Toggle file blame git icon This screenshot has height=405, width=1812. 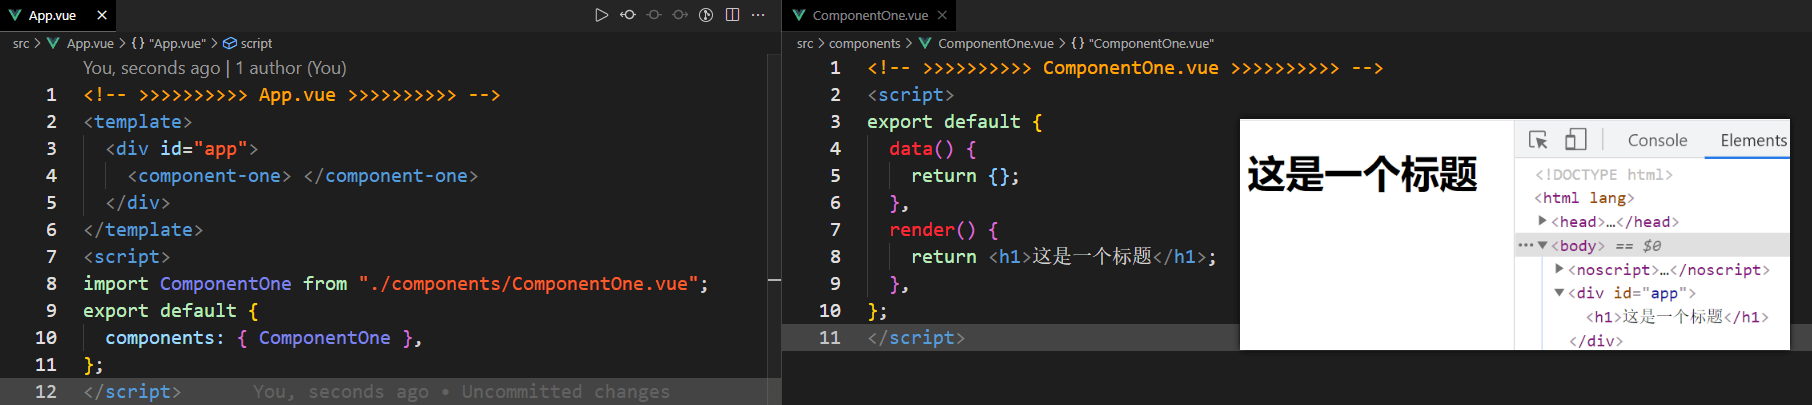coord(706,15)
